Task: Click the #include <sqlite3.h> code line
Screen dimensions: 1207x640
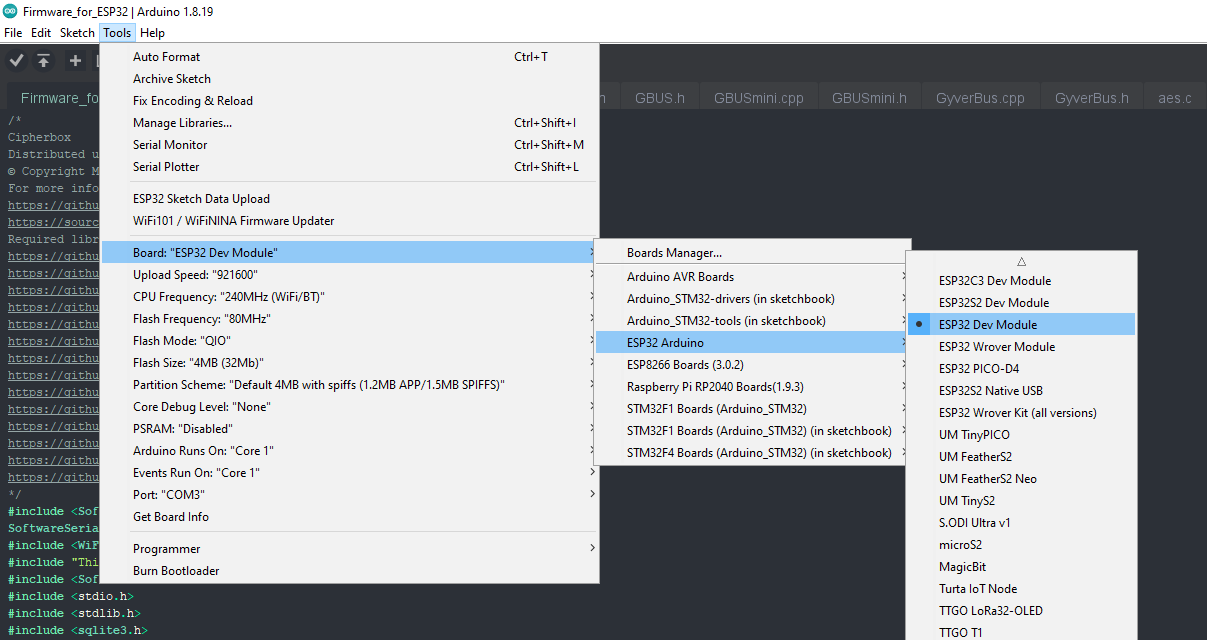Action: point(77,630)
